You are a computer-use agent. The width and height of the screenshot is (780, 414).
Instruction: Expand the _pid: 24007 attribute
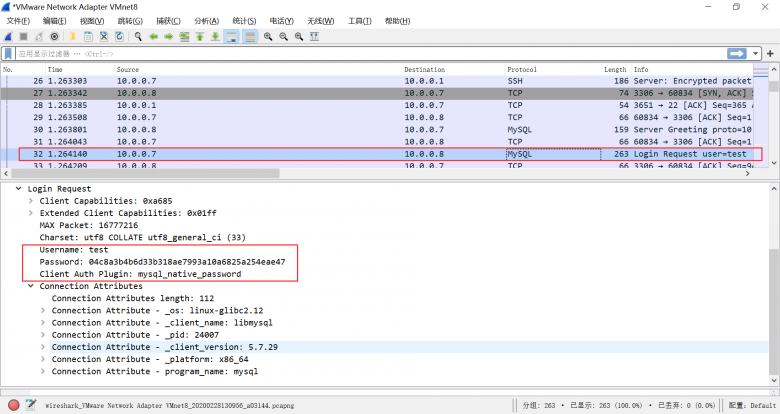point(43,335)
